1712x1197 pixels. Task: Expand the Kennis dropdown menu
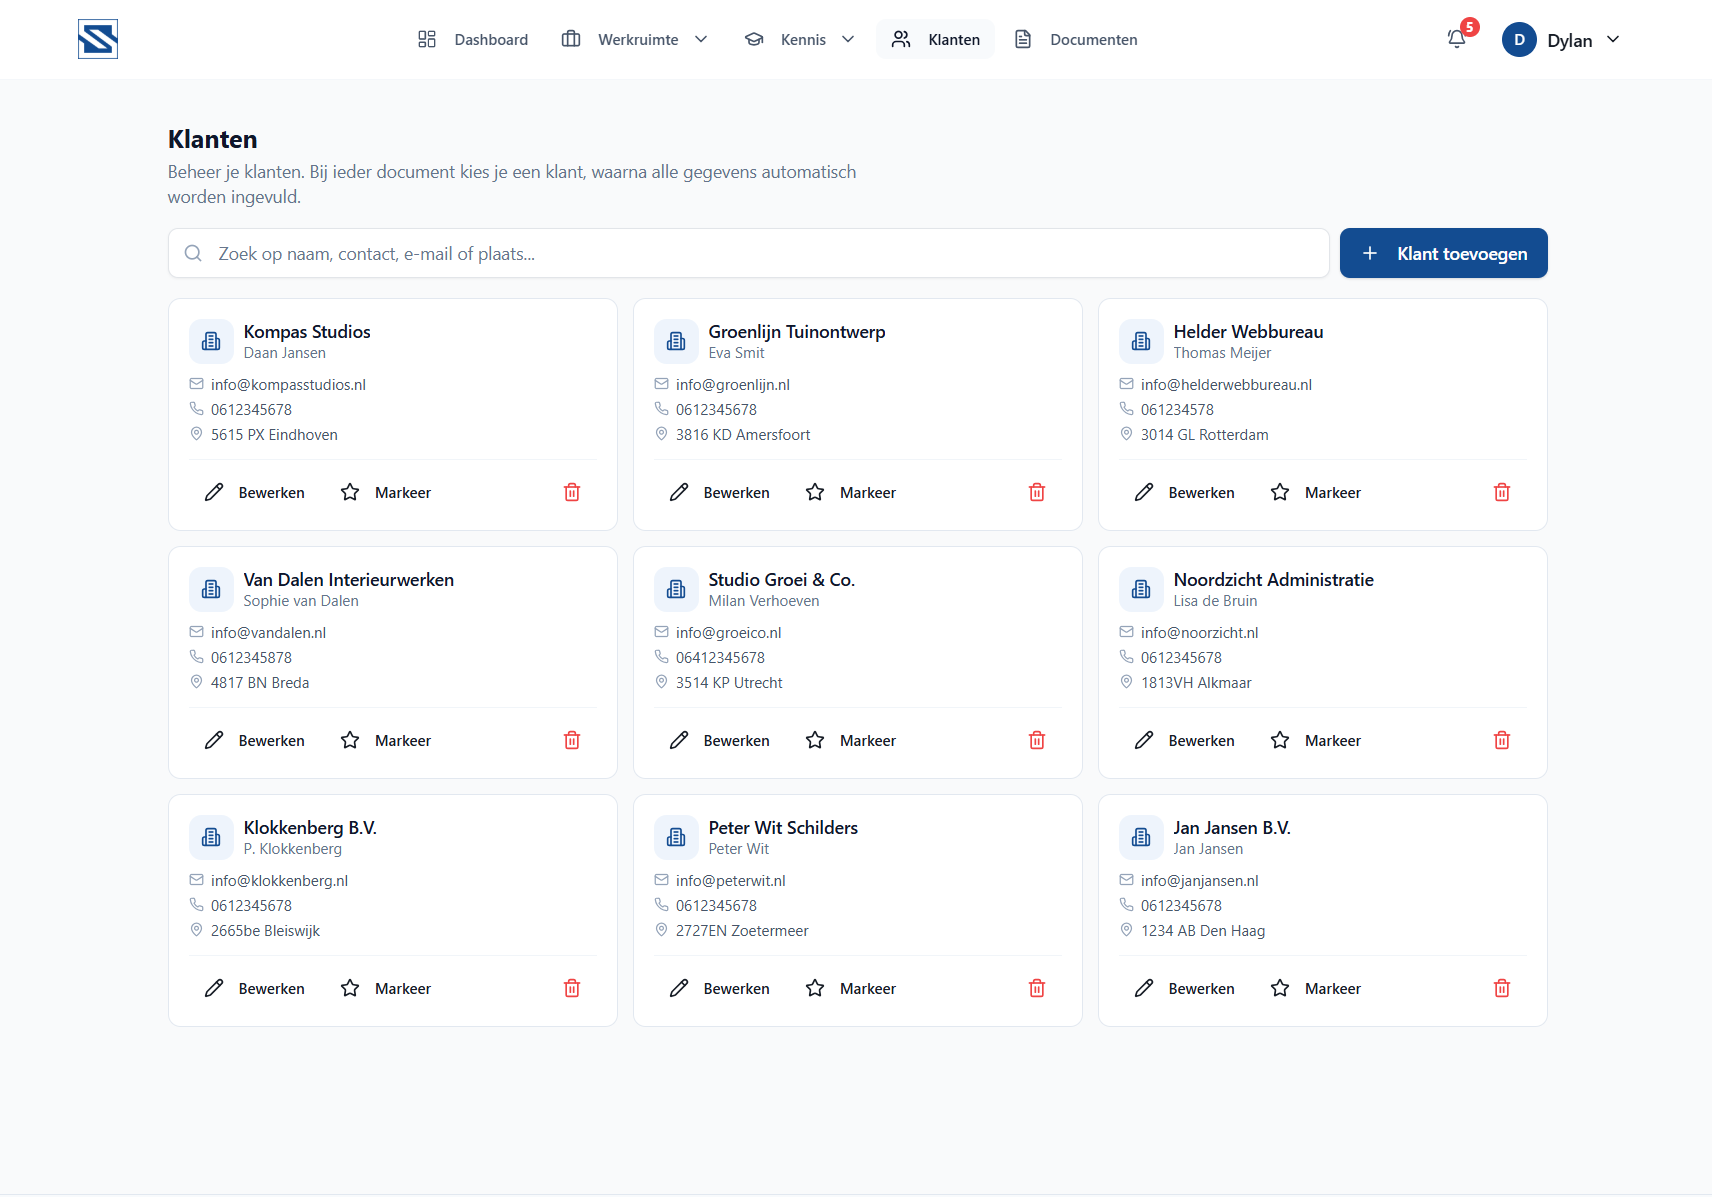click(800, 39)
